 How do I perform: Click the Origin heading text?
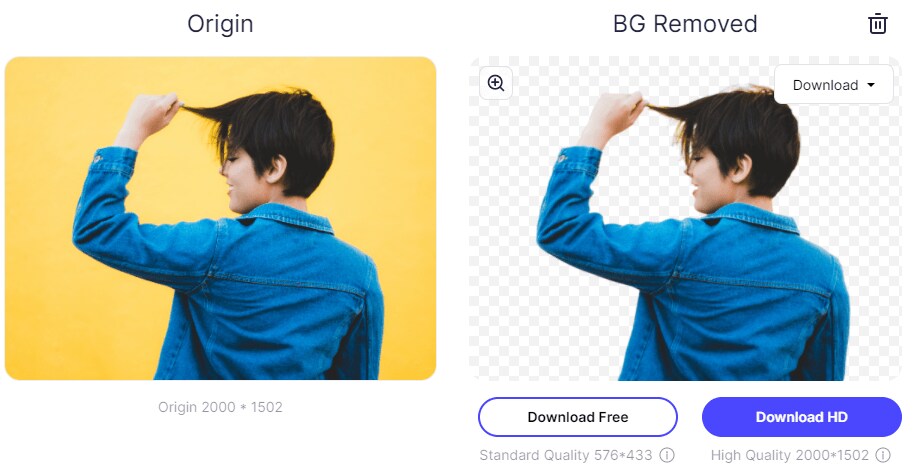pos(220,24)
